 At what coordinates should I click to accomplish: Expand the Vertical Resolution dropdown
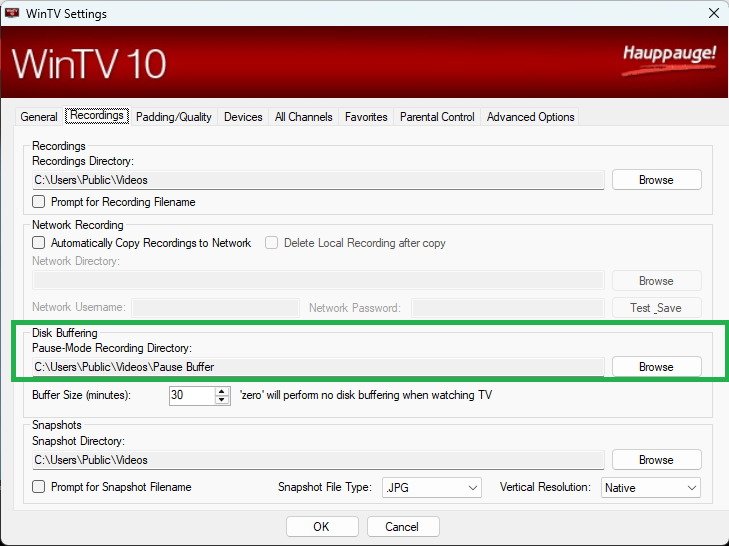pos(650,488)
